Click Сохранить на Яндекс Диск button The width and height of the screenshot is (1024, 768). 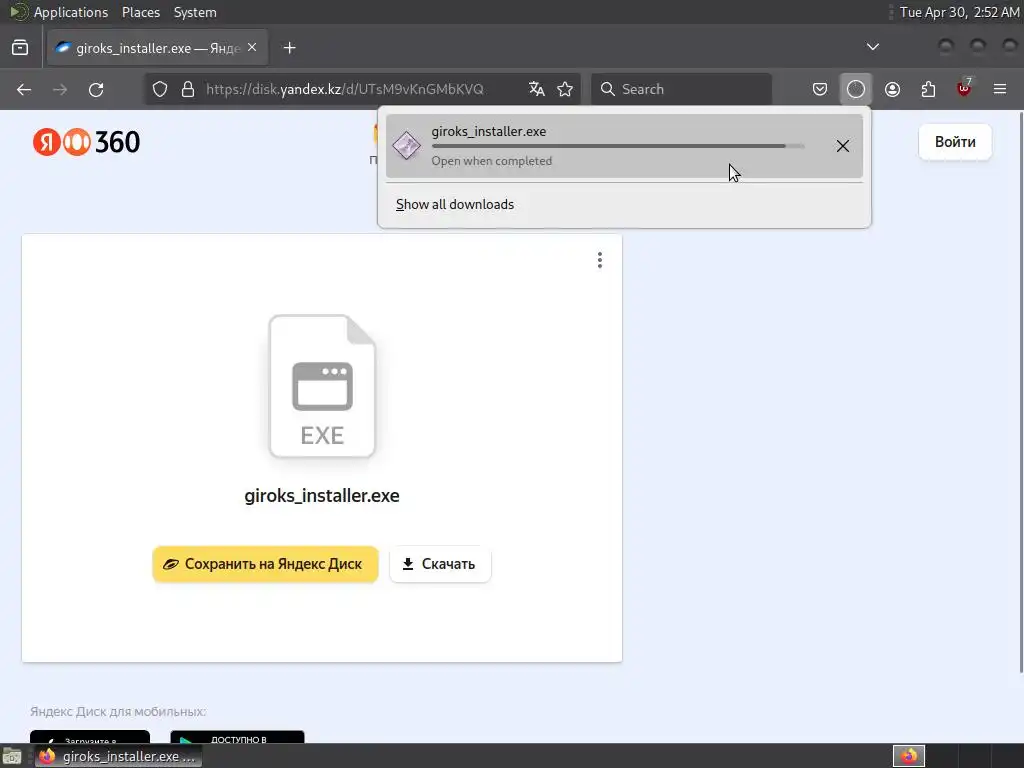click(265, 564)
